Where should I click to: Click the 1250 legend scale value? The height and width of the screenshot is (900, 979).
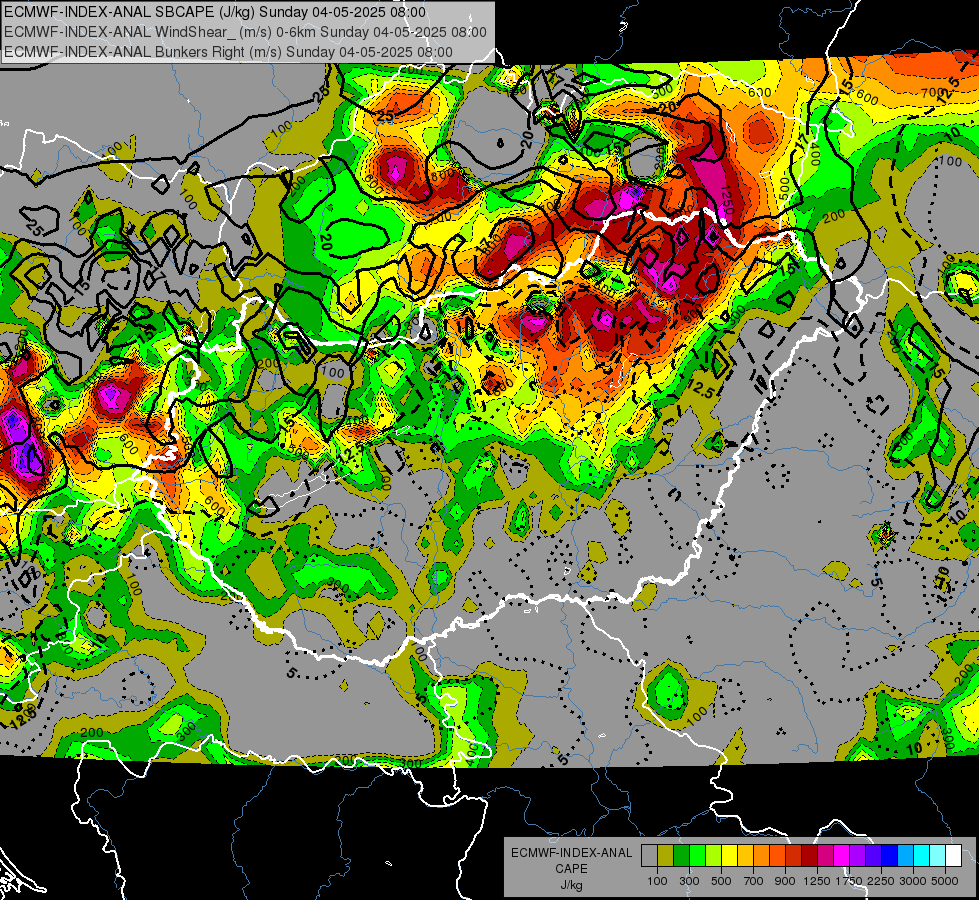coord(817,881)
